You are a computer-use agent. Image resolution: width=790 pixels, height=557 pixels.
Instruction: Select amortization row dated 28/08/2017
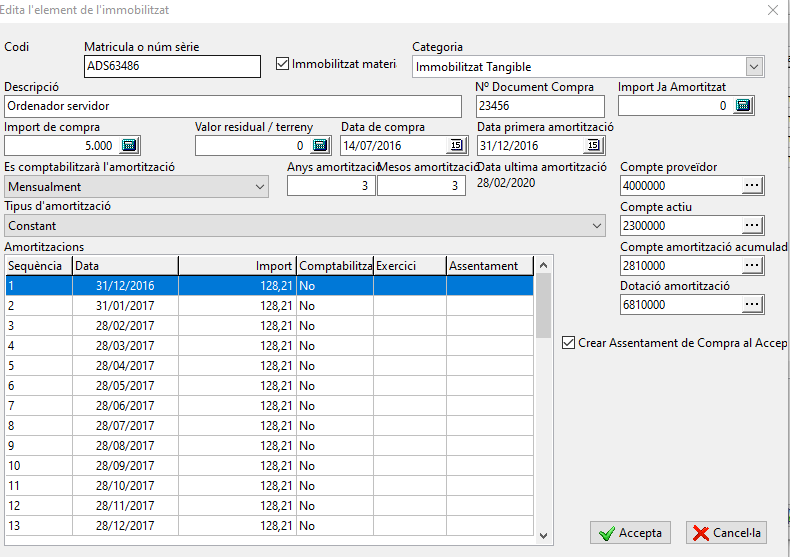tap(270, 446)
